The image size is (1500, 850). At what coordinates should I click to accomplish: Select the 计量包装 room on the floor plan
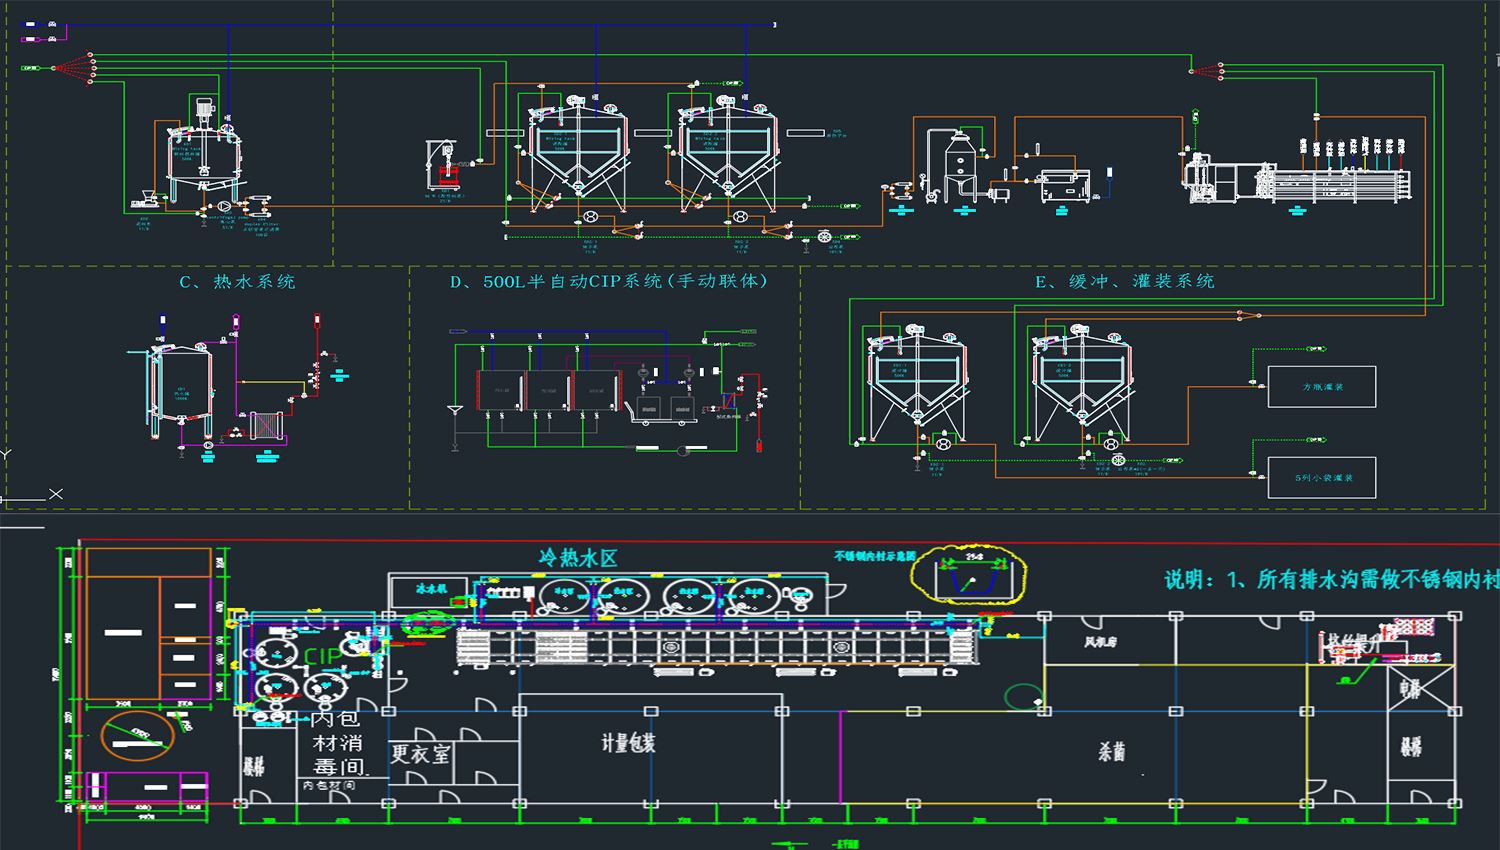click(628, 743)
